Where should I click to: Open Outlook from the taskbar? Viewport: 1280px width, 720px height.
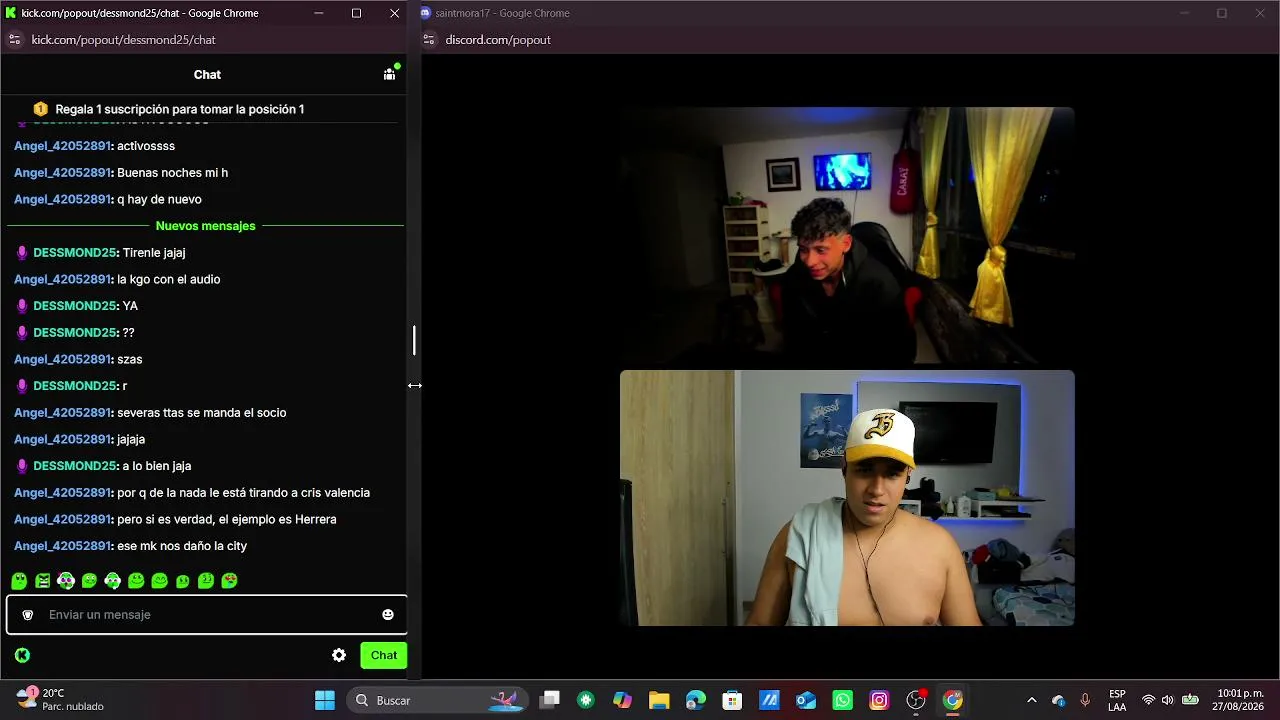(806, 700)
